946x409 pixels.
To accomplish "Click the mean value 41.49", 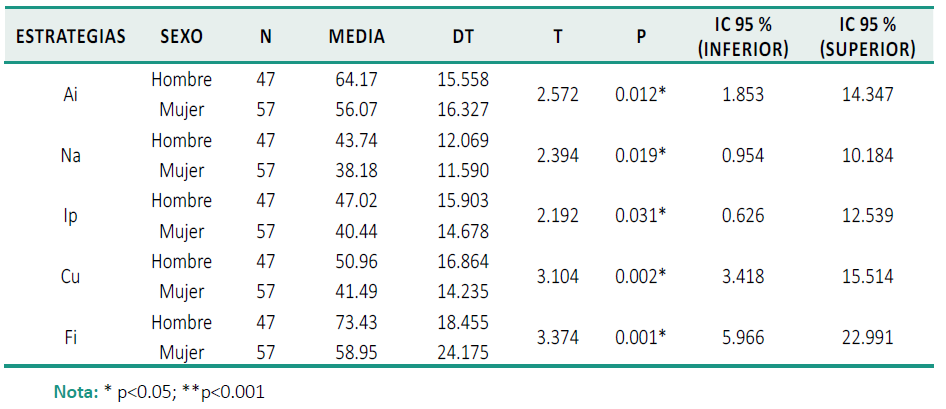I will pyautogui.click(x=357, y=291).
